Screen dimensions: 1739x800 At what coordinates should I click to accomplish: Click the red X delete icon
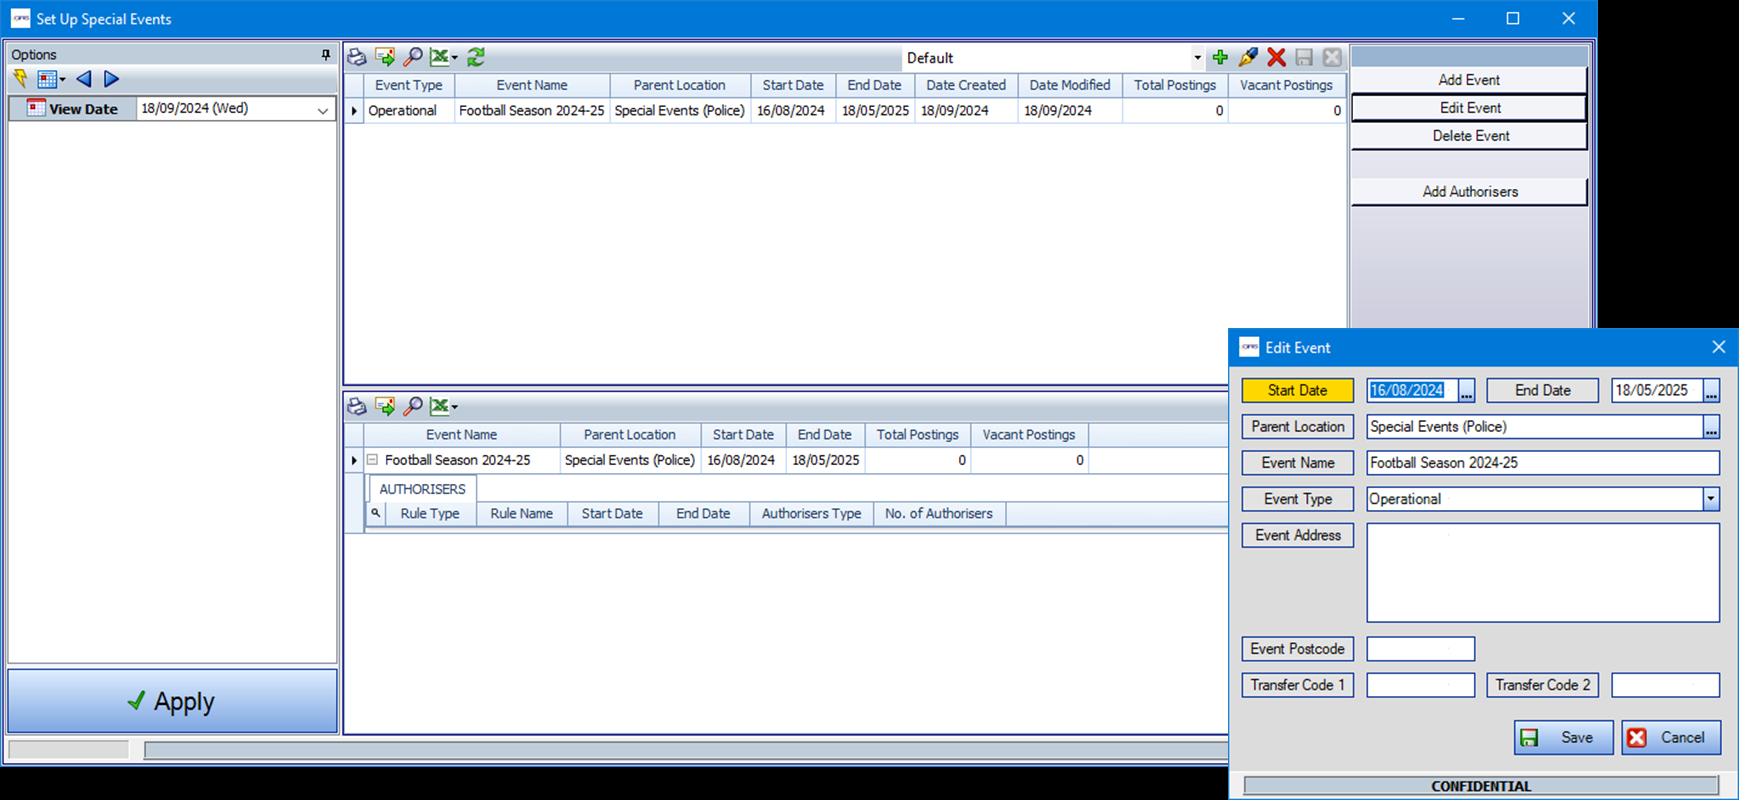1276,58
